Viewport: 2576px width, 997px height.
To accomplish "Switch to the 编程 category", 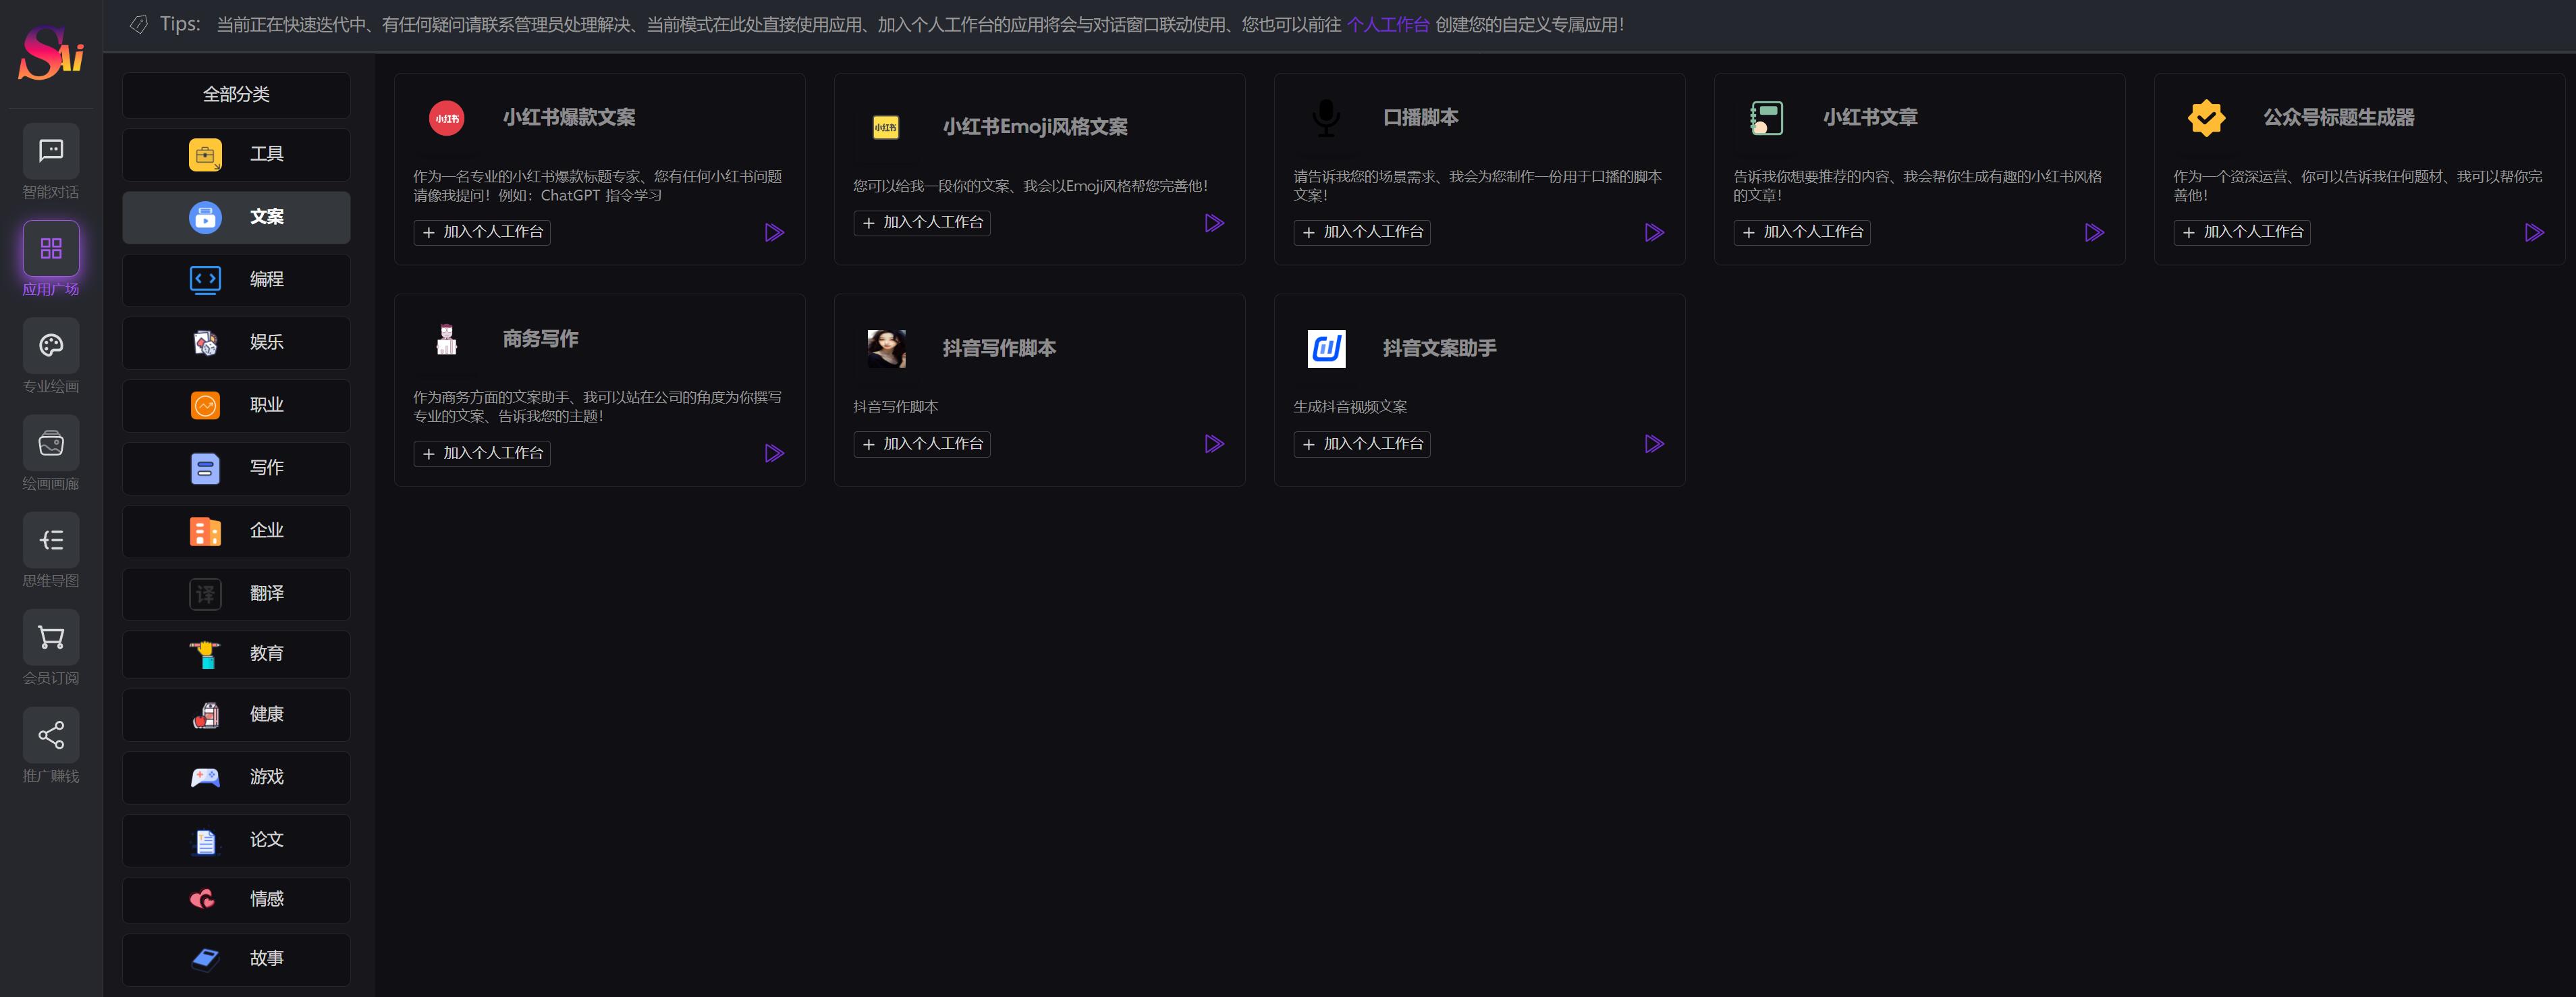I will tap(236, 280).
